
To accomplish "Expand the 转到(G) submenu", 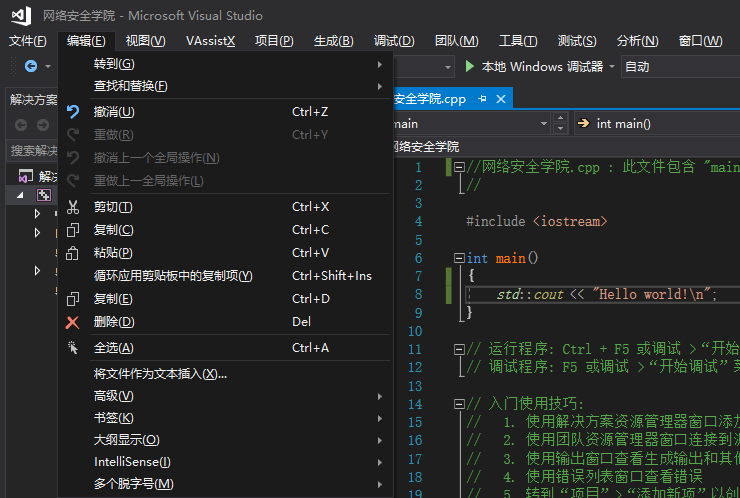I will click(x=226, y=64).
